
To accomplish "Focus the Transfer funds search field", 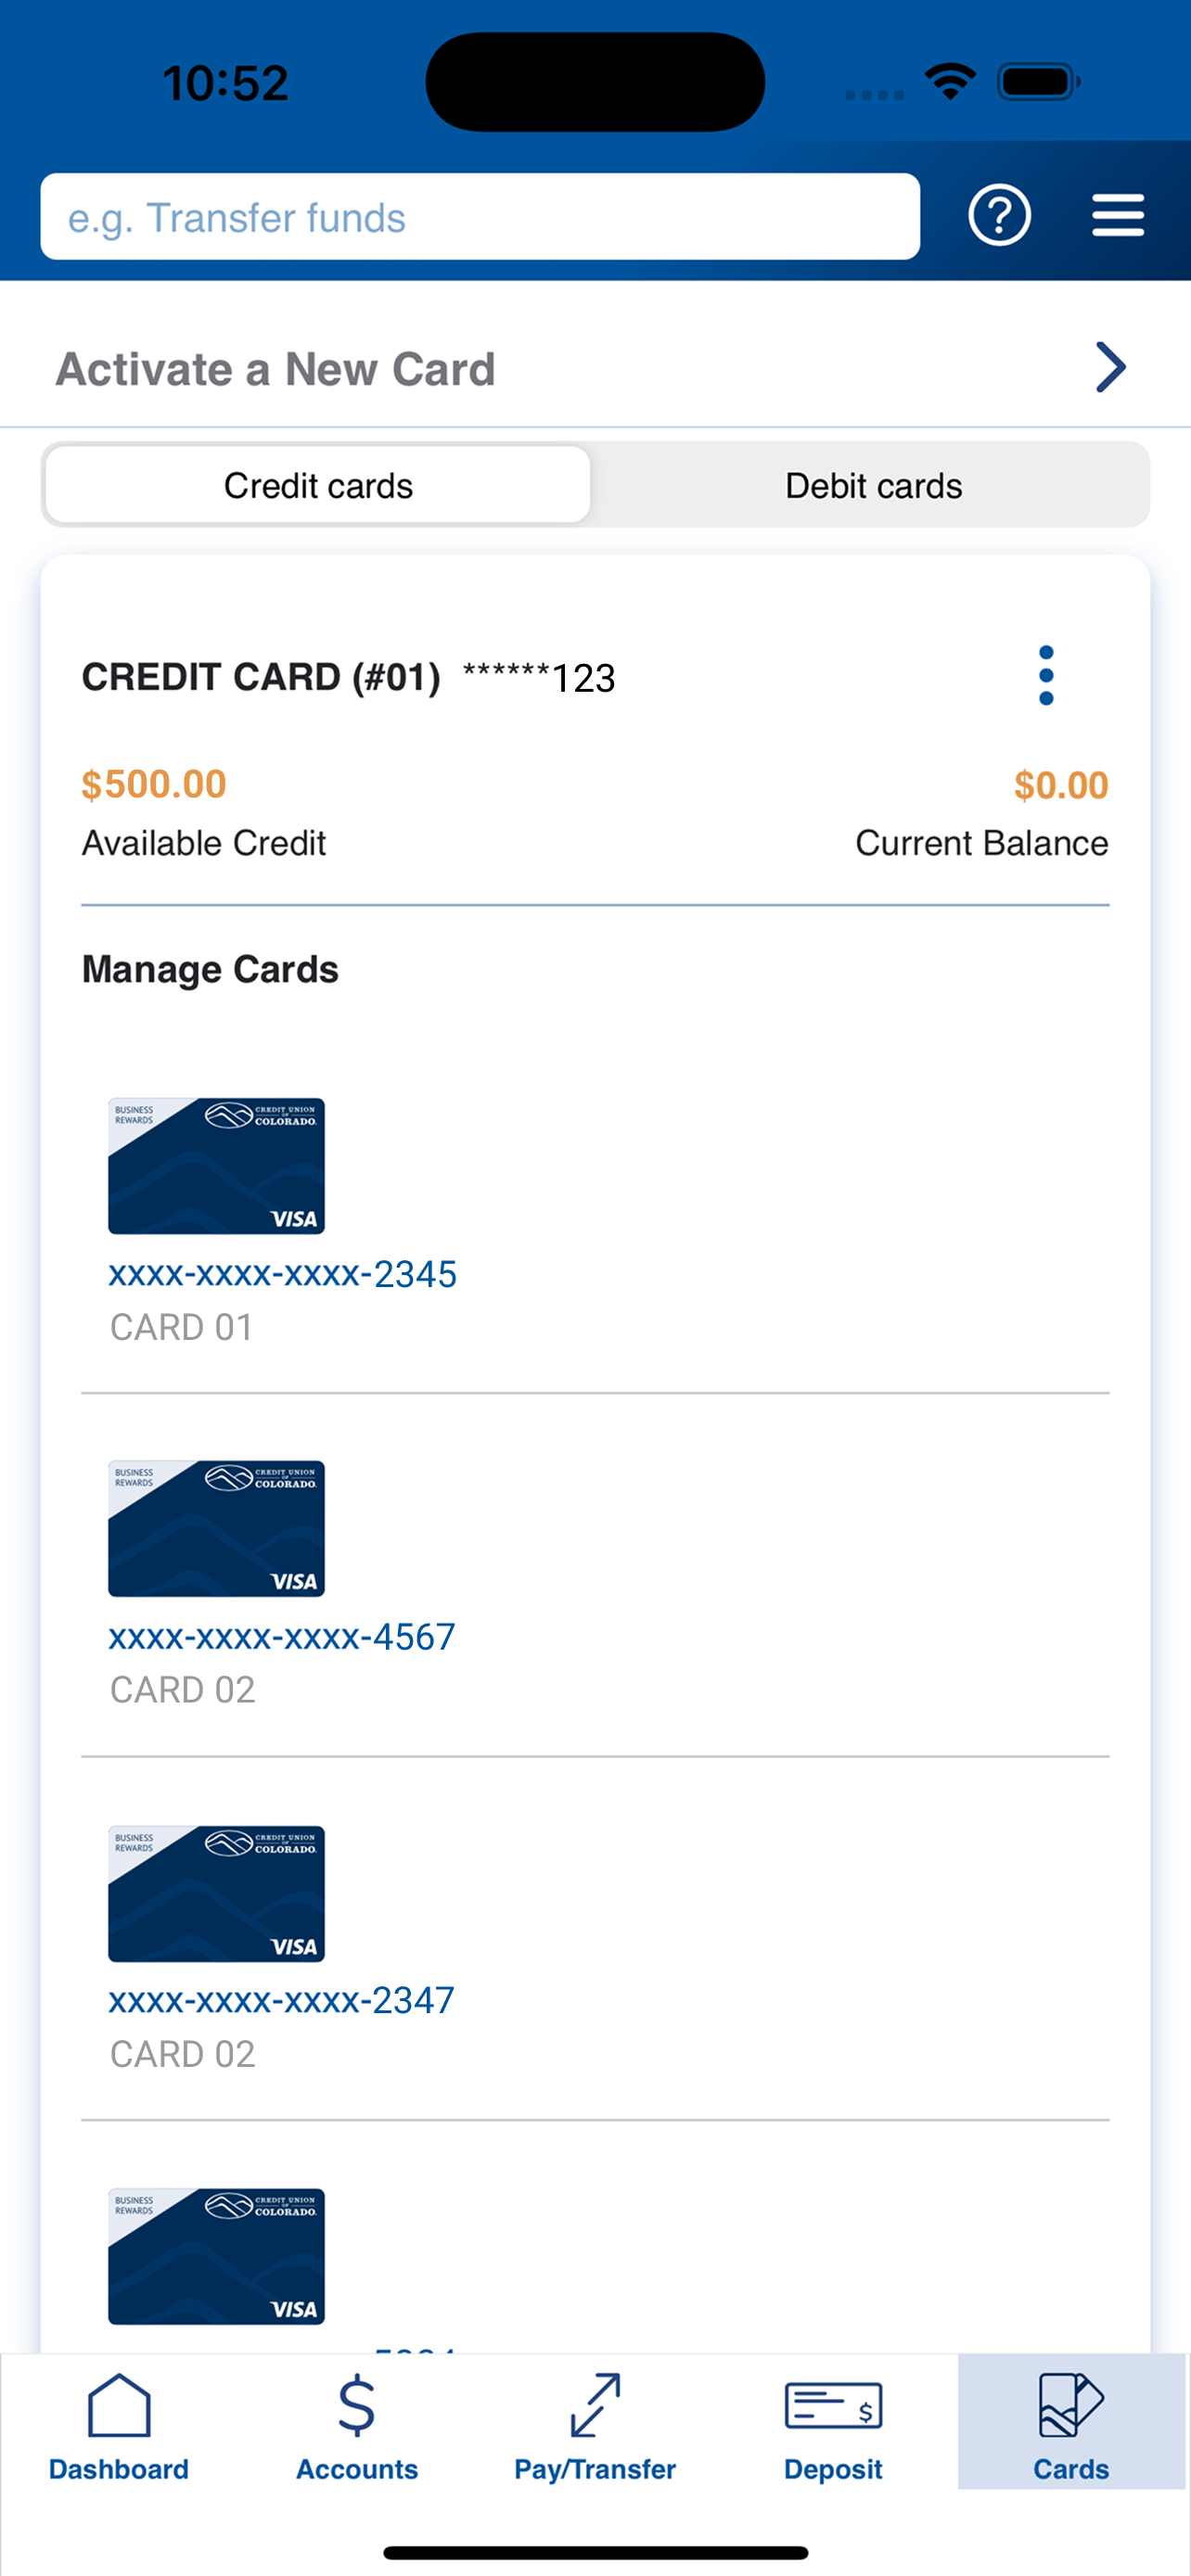I will coord(480,217).
